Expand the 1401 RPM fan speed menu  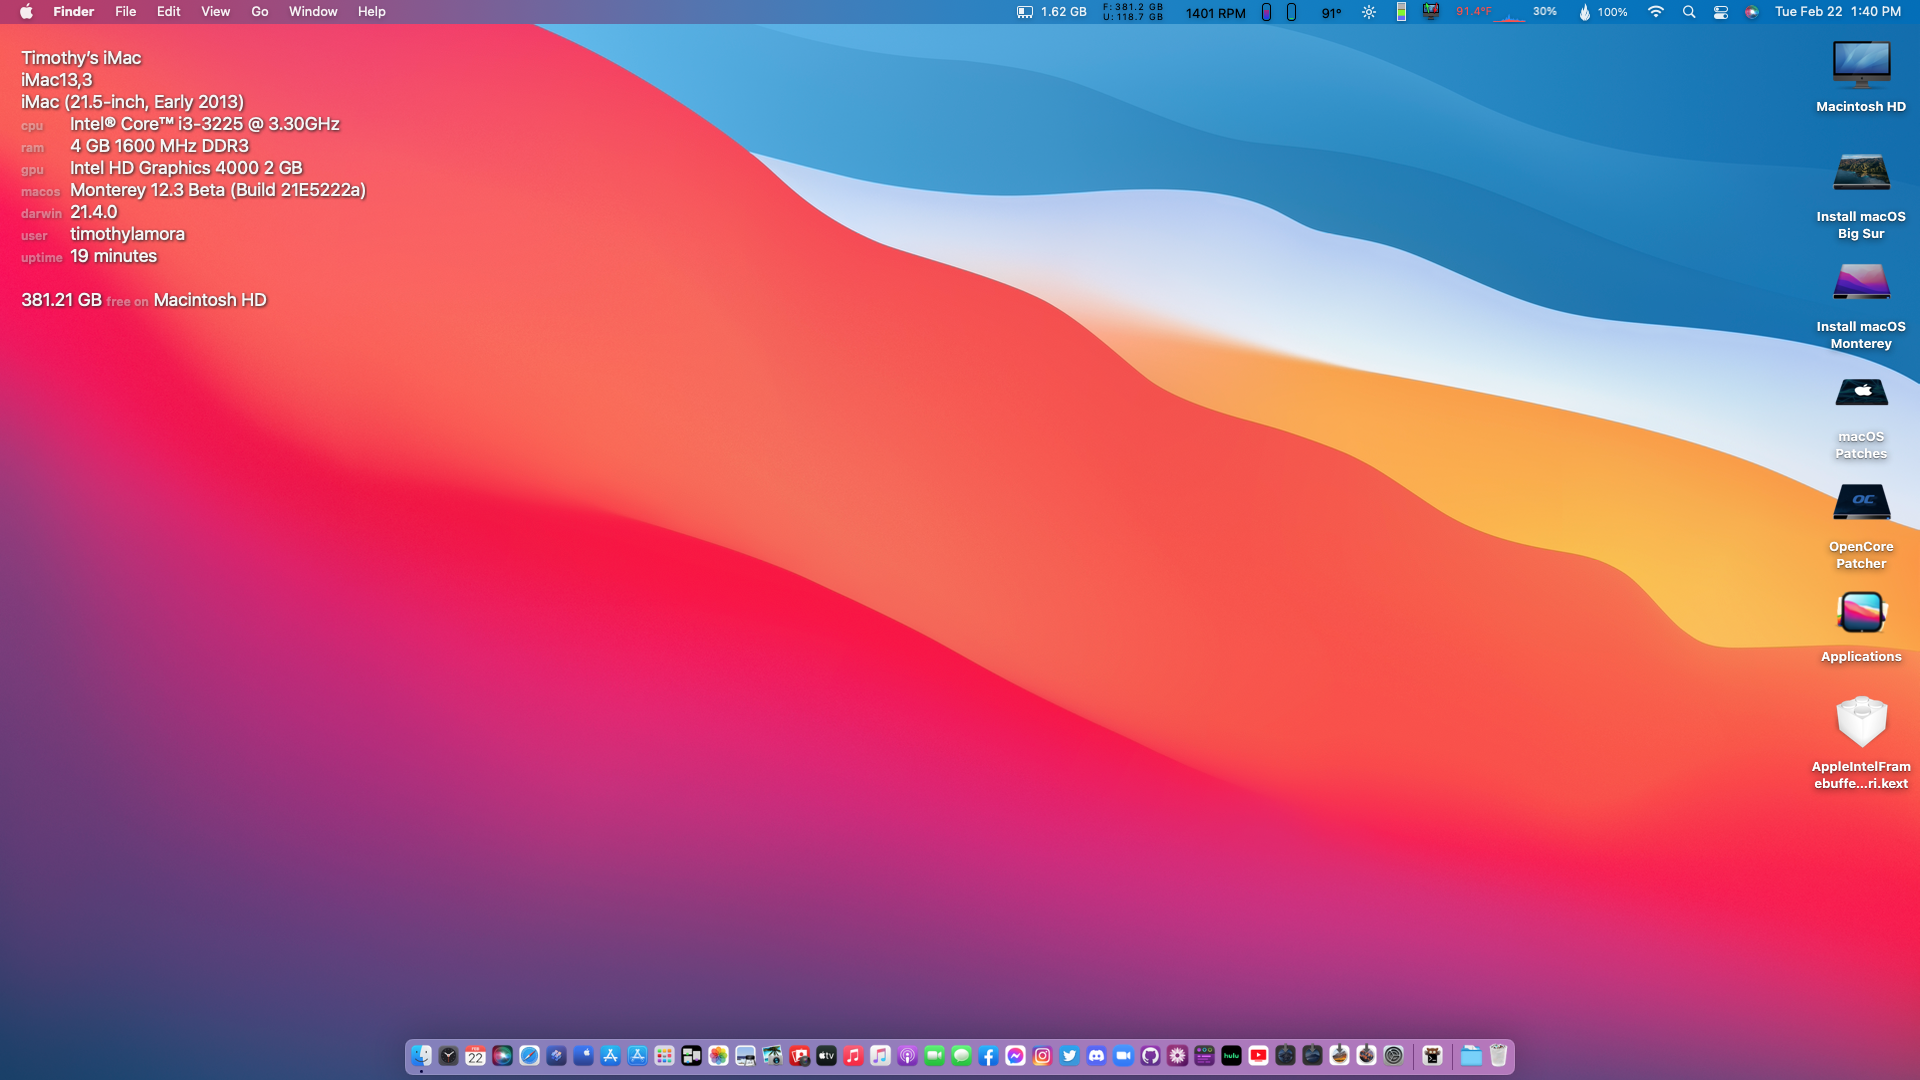(1215, 13)
